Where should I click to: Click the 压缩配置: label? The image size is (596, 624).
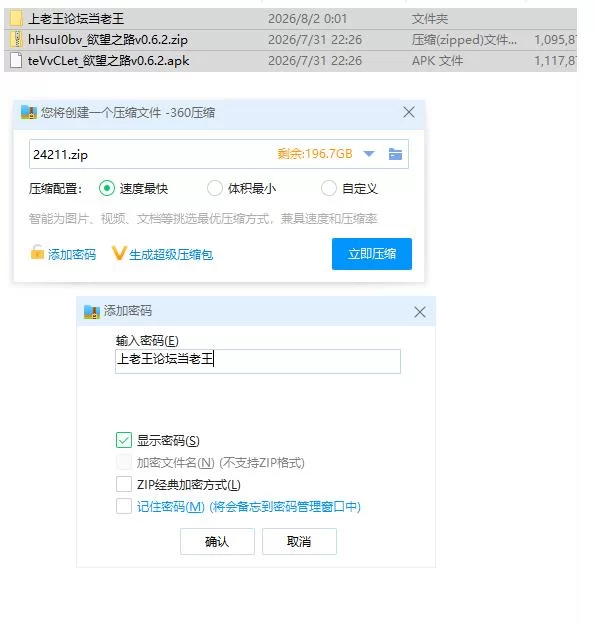(x=55, y=188)
